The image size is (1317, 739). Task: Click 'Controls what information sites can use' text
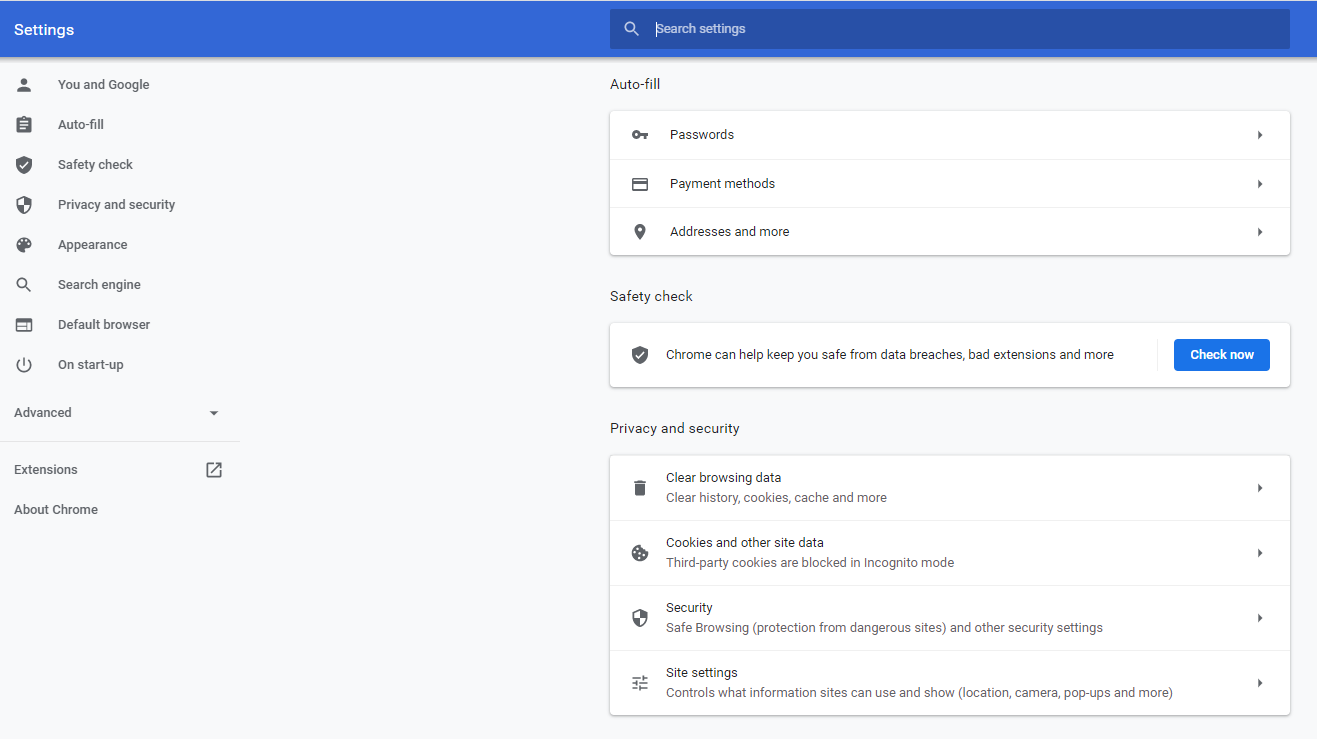pyautogui.click(x=919, y=693)
